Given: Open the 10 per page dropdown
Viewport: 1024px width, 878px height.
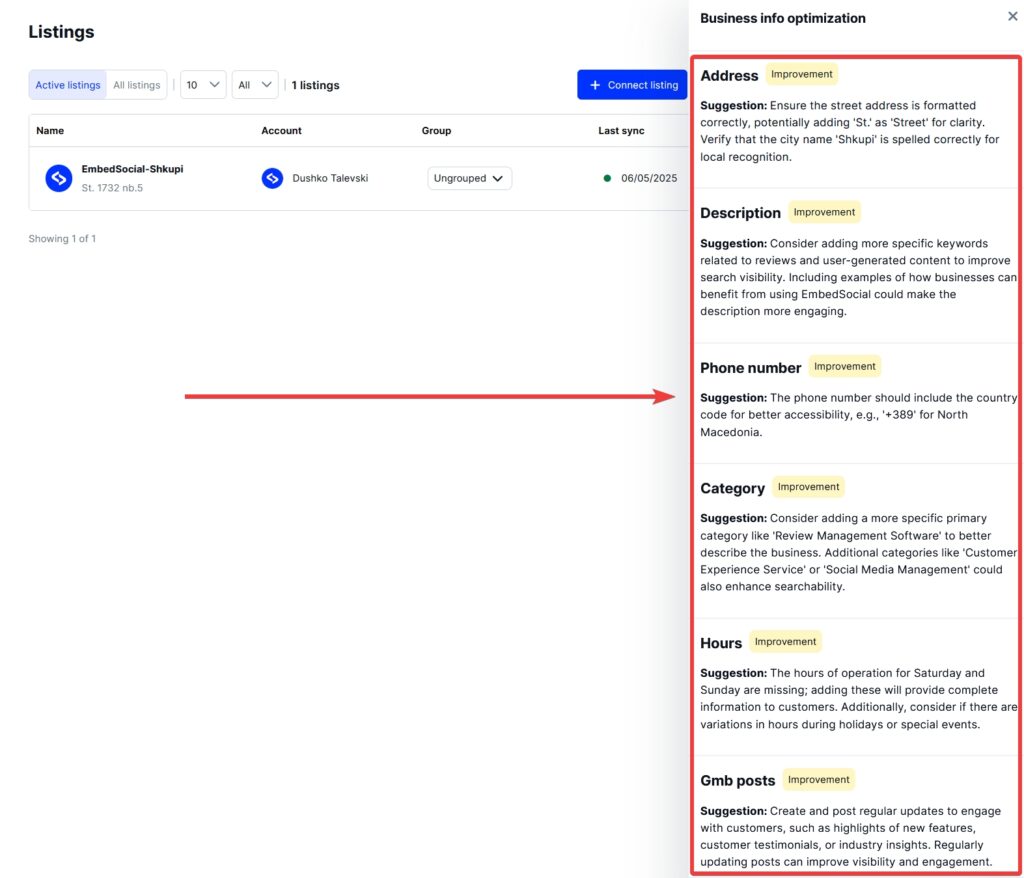Looking at the screenshot, I should (203, 85).
